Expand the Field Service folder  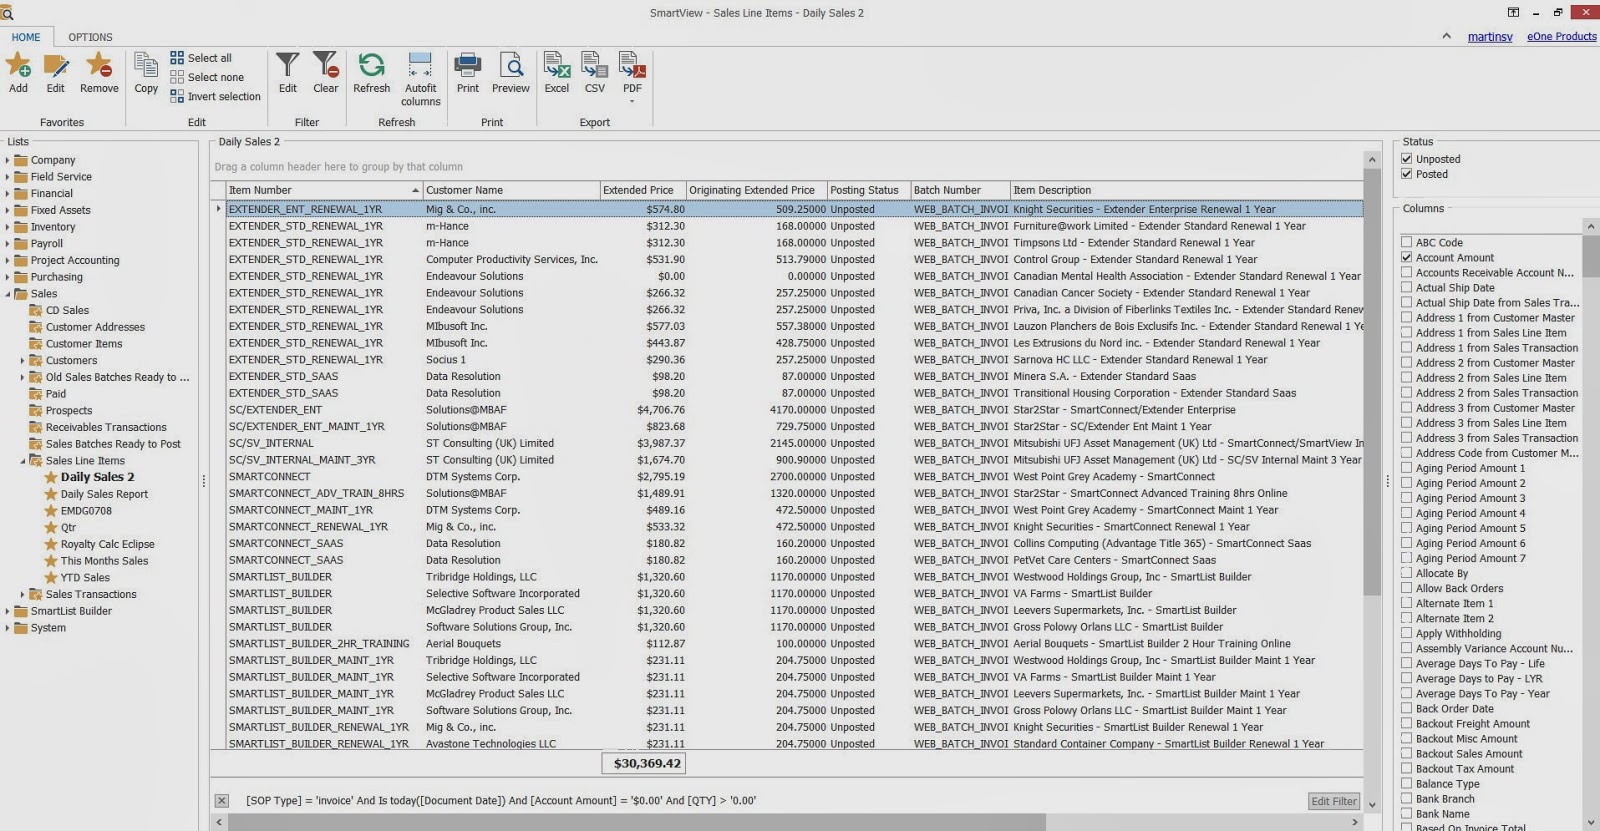pos(7,177)
